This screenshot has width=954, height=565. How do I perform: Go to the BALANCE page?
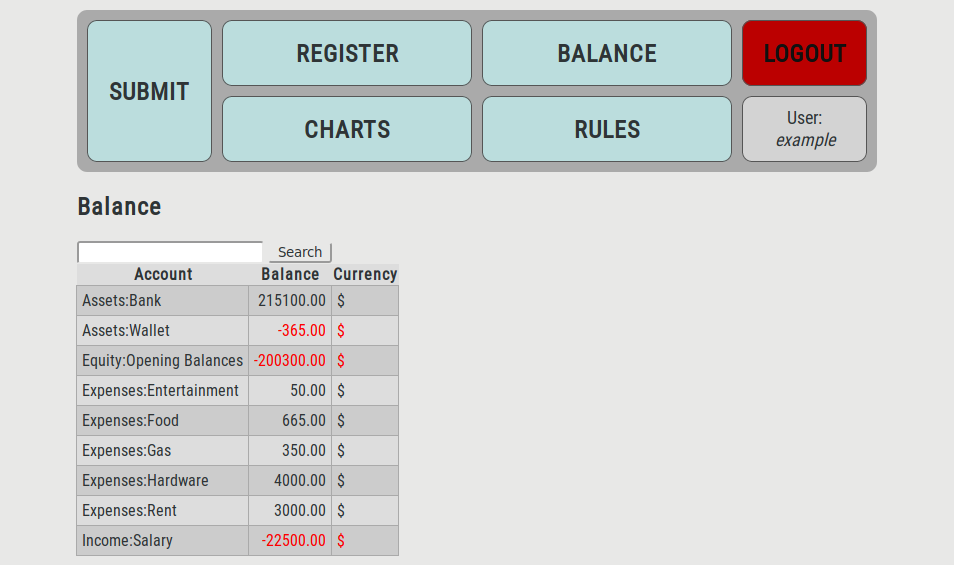tap(607, 53)
